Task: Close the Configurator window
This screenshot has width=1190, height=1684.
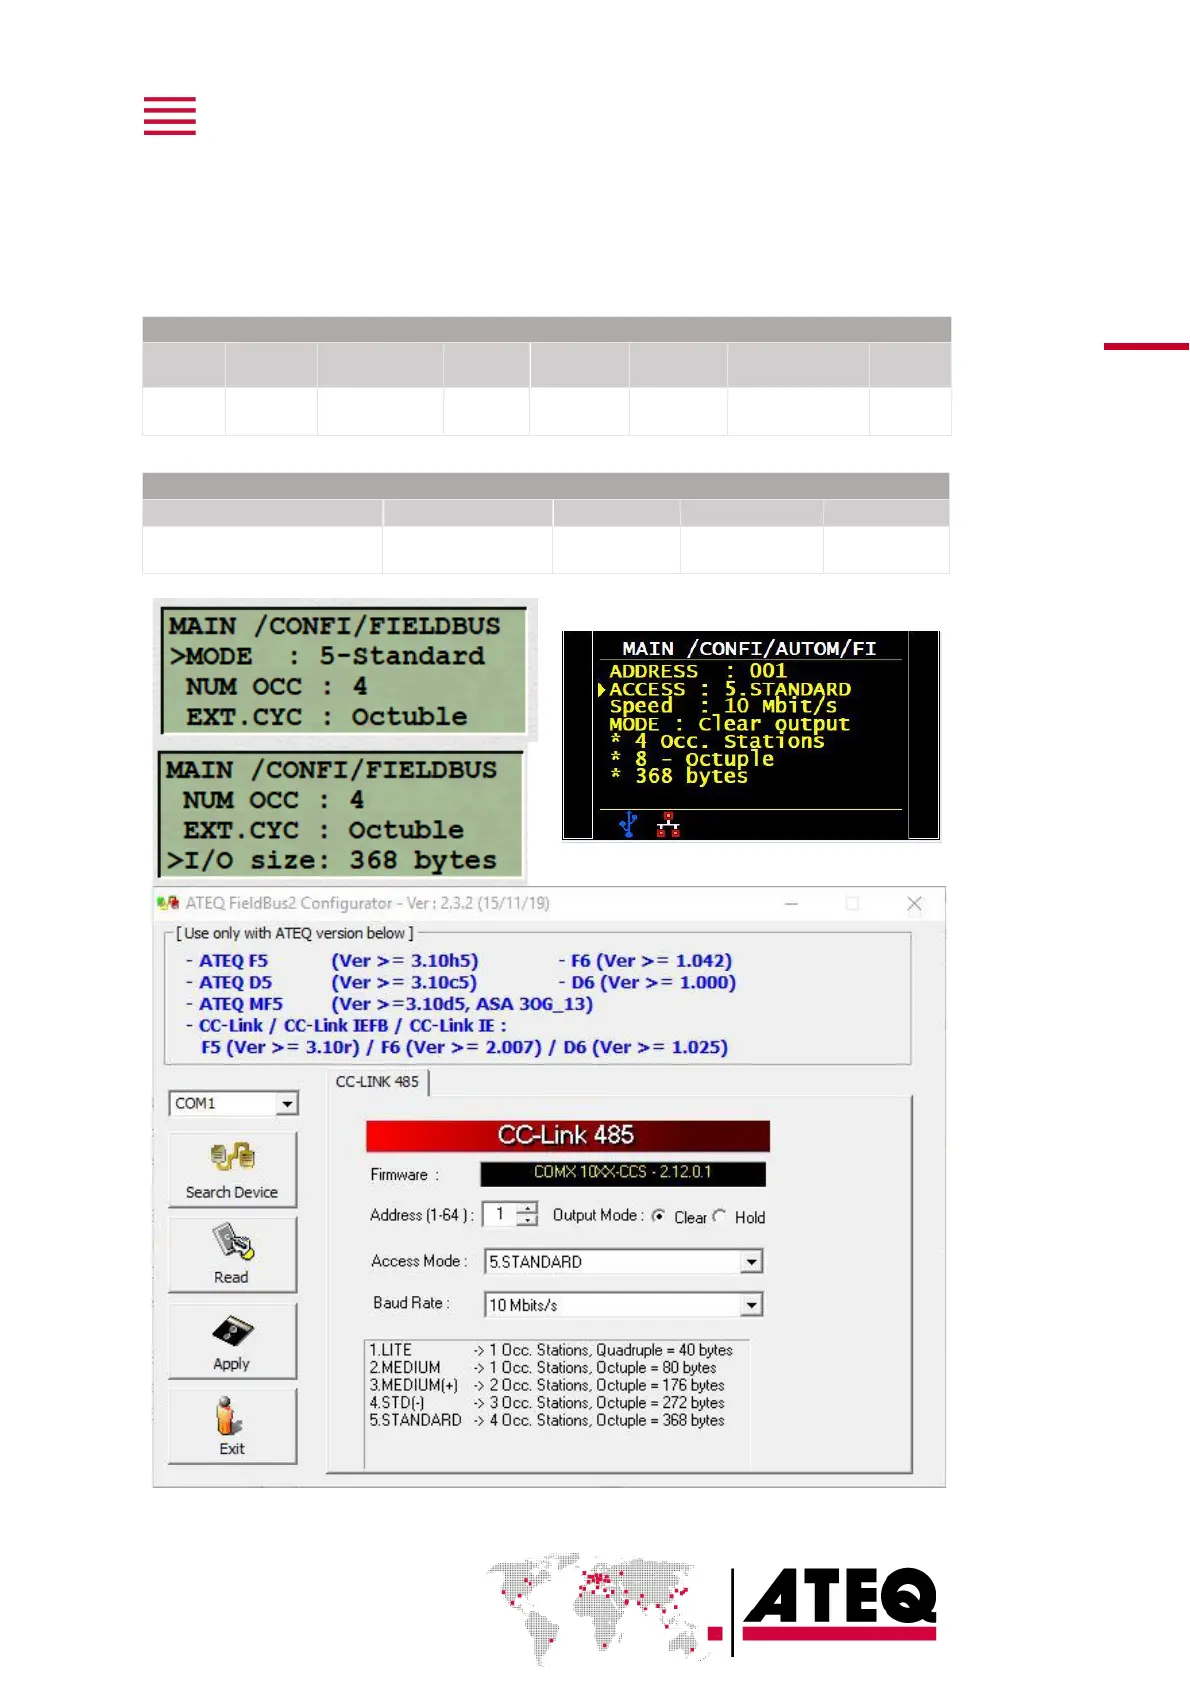Action: (x=914, y=903)
